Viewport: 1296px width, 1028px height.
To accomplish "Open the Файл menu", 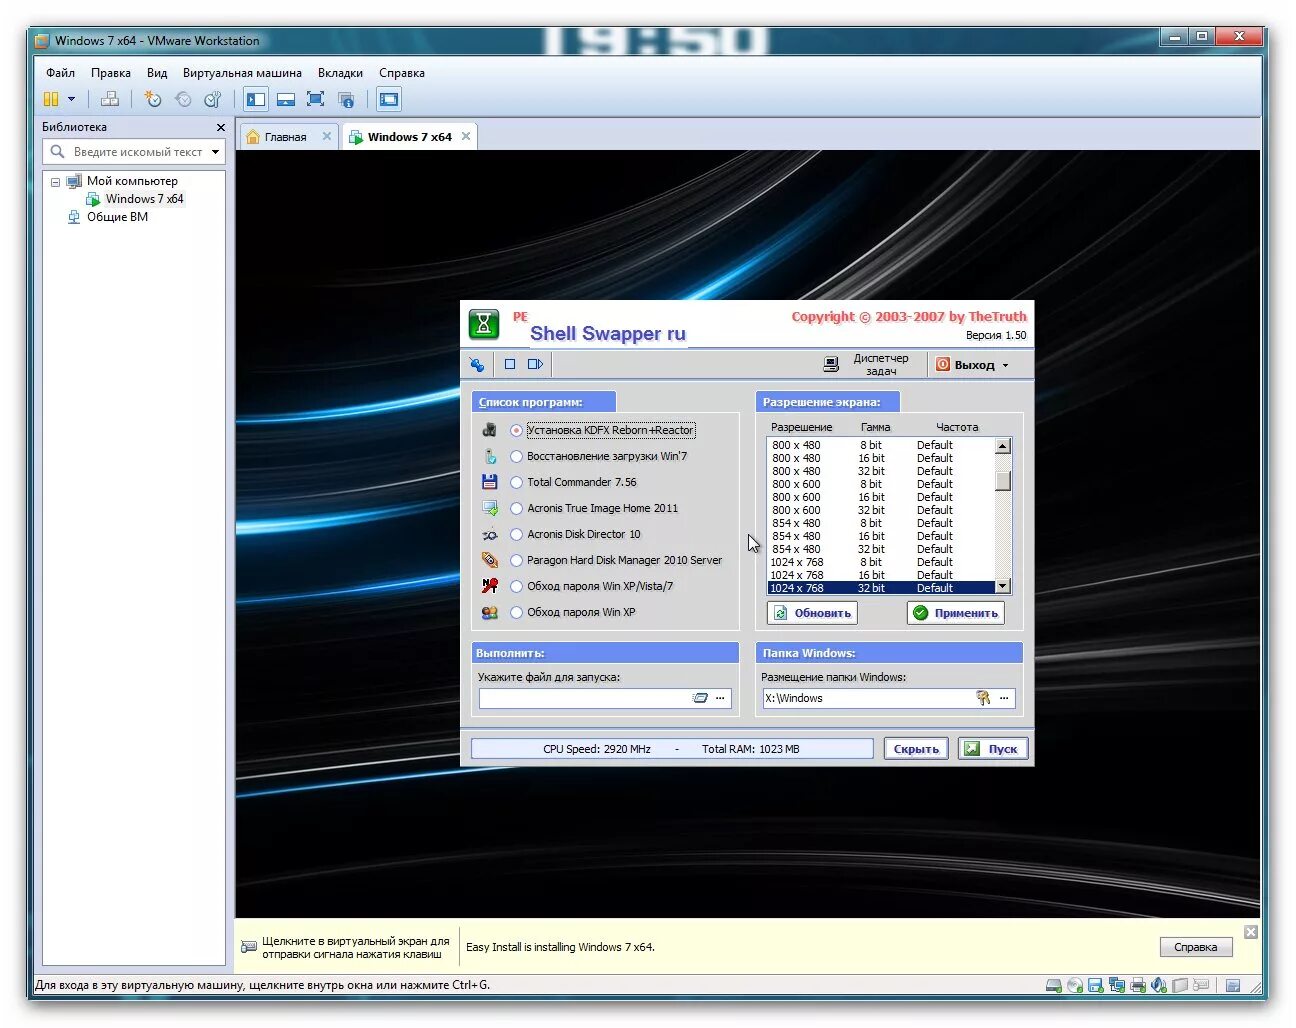I will tap(61, 73).
